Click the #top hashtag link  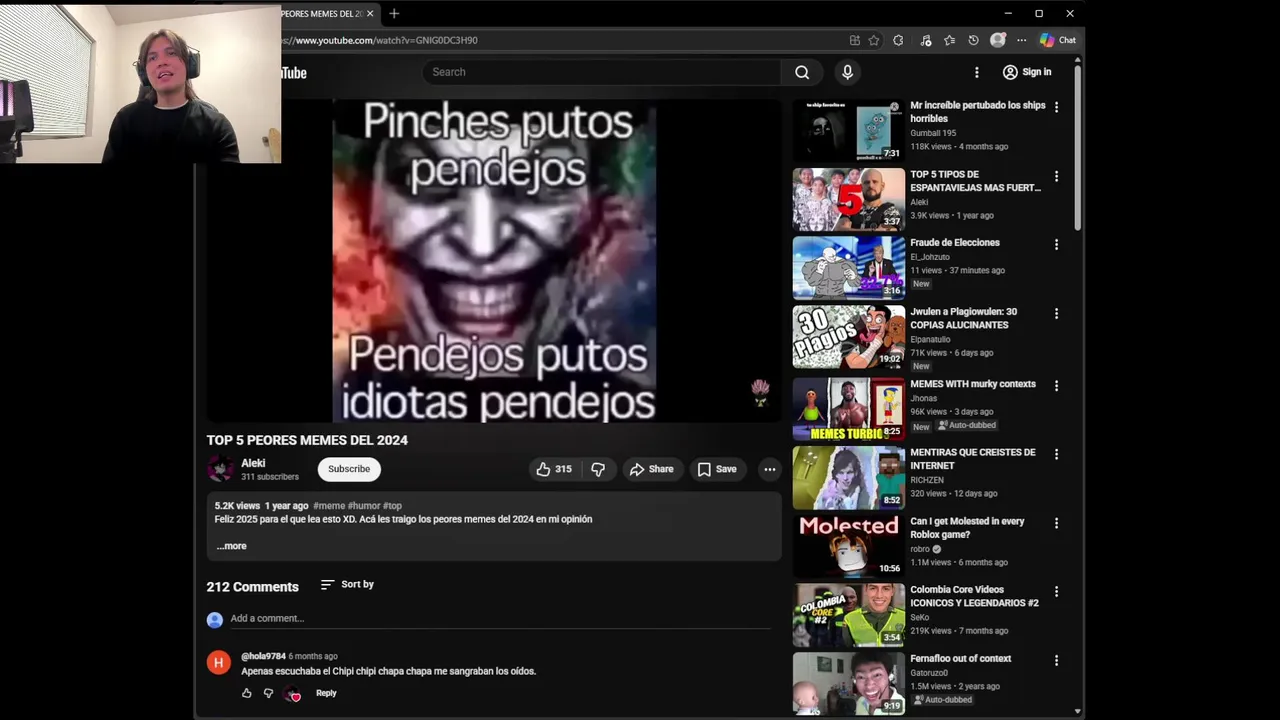[392, 506]
